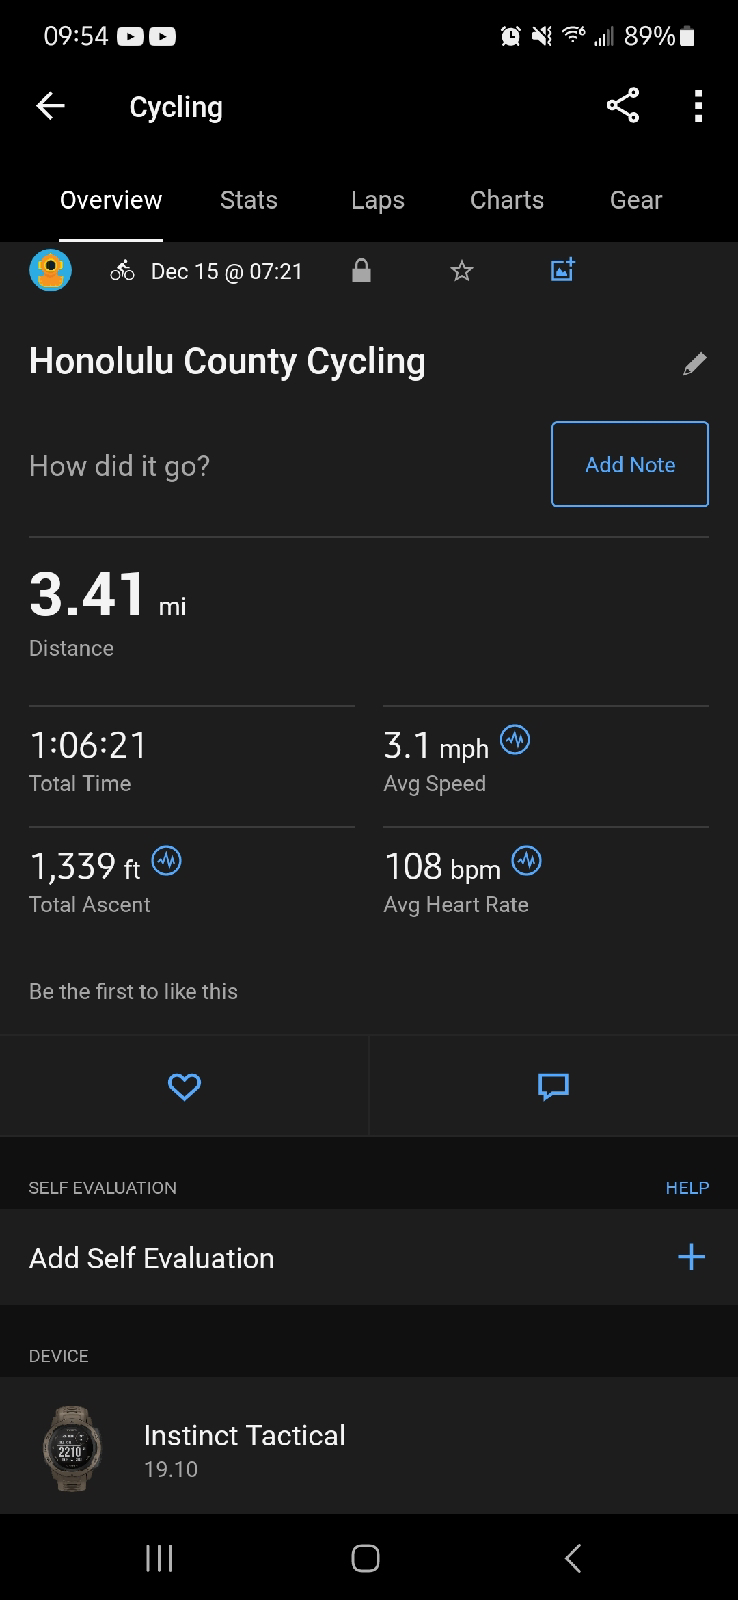
Task: Tap the insight icon beside Avg Heart Rate
Action: click(x=526, y=860)
